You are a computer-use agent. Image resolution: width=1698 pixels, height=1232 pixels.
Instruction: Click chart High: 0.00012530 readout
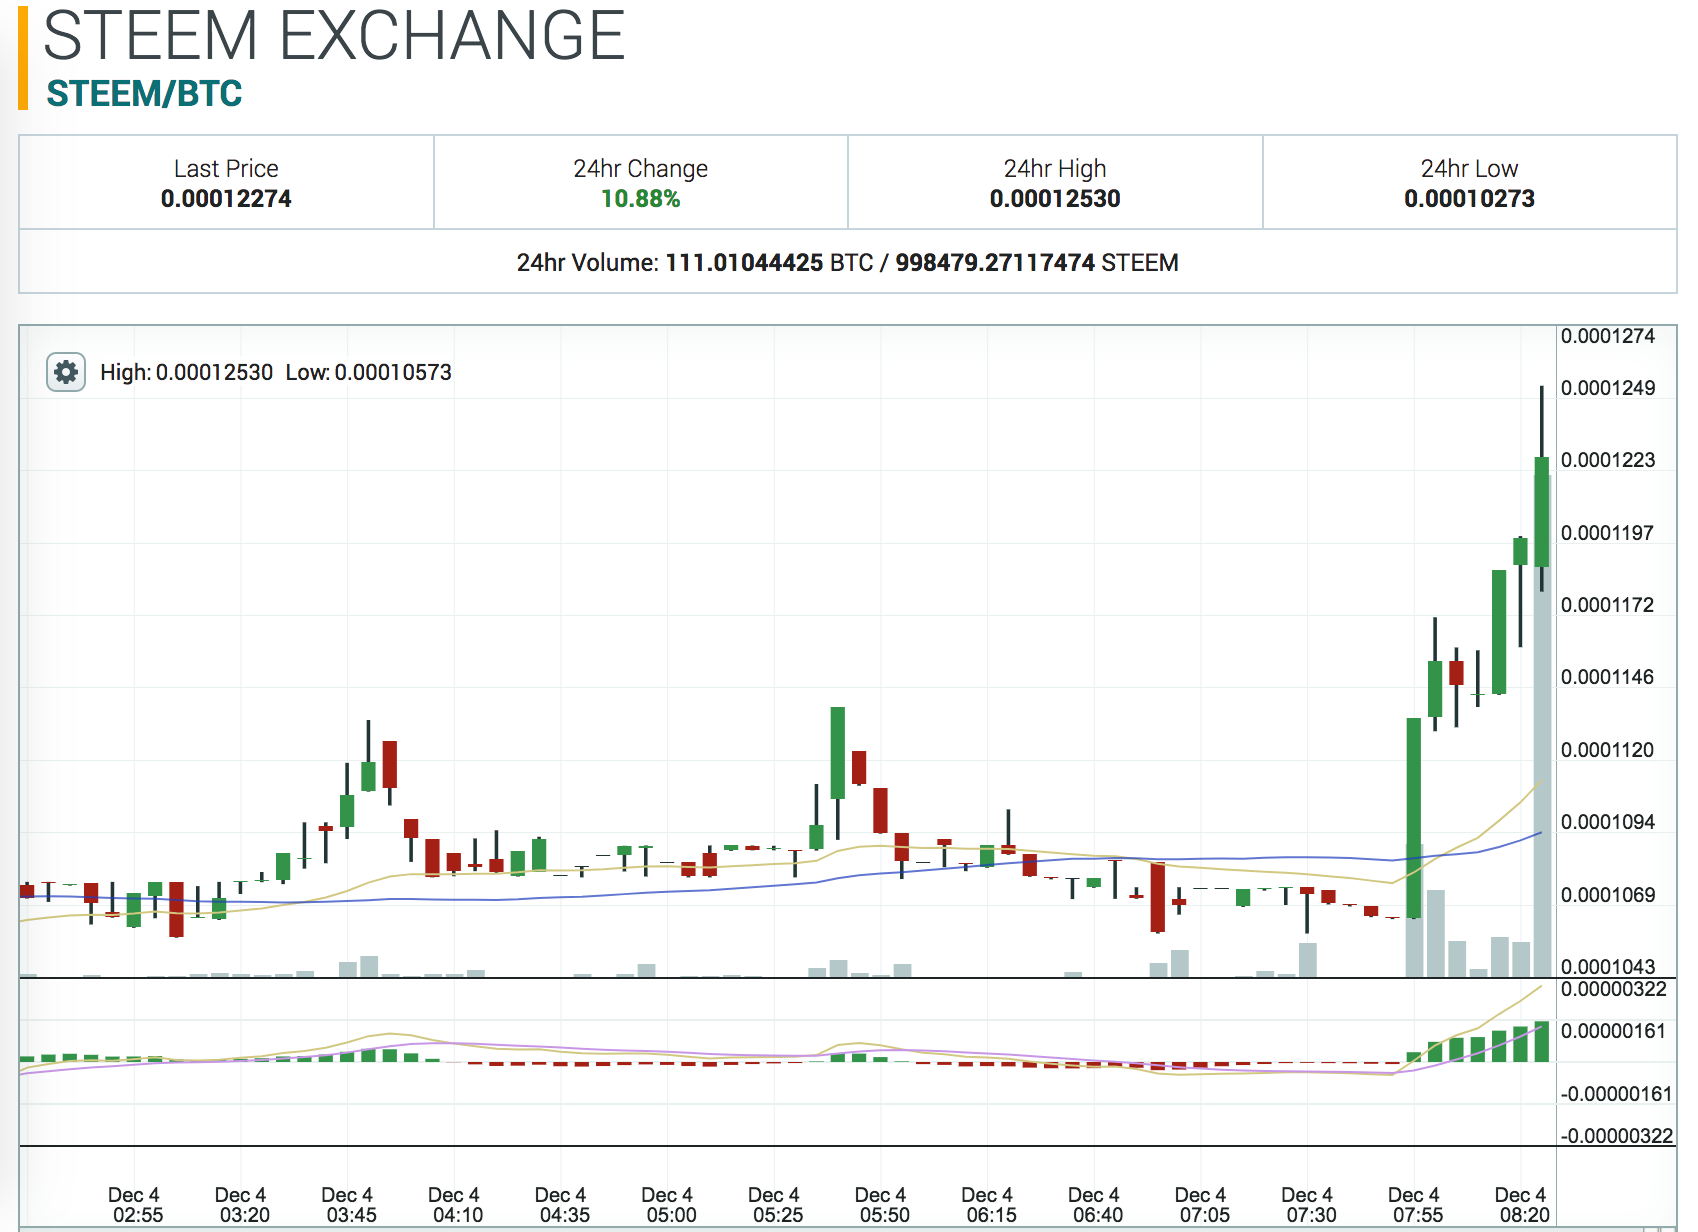click(x=186, y=373)
